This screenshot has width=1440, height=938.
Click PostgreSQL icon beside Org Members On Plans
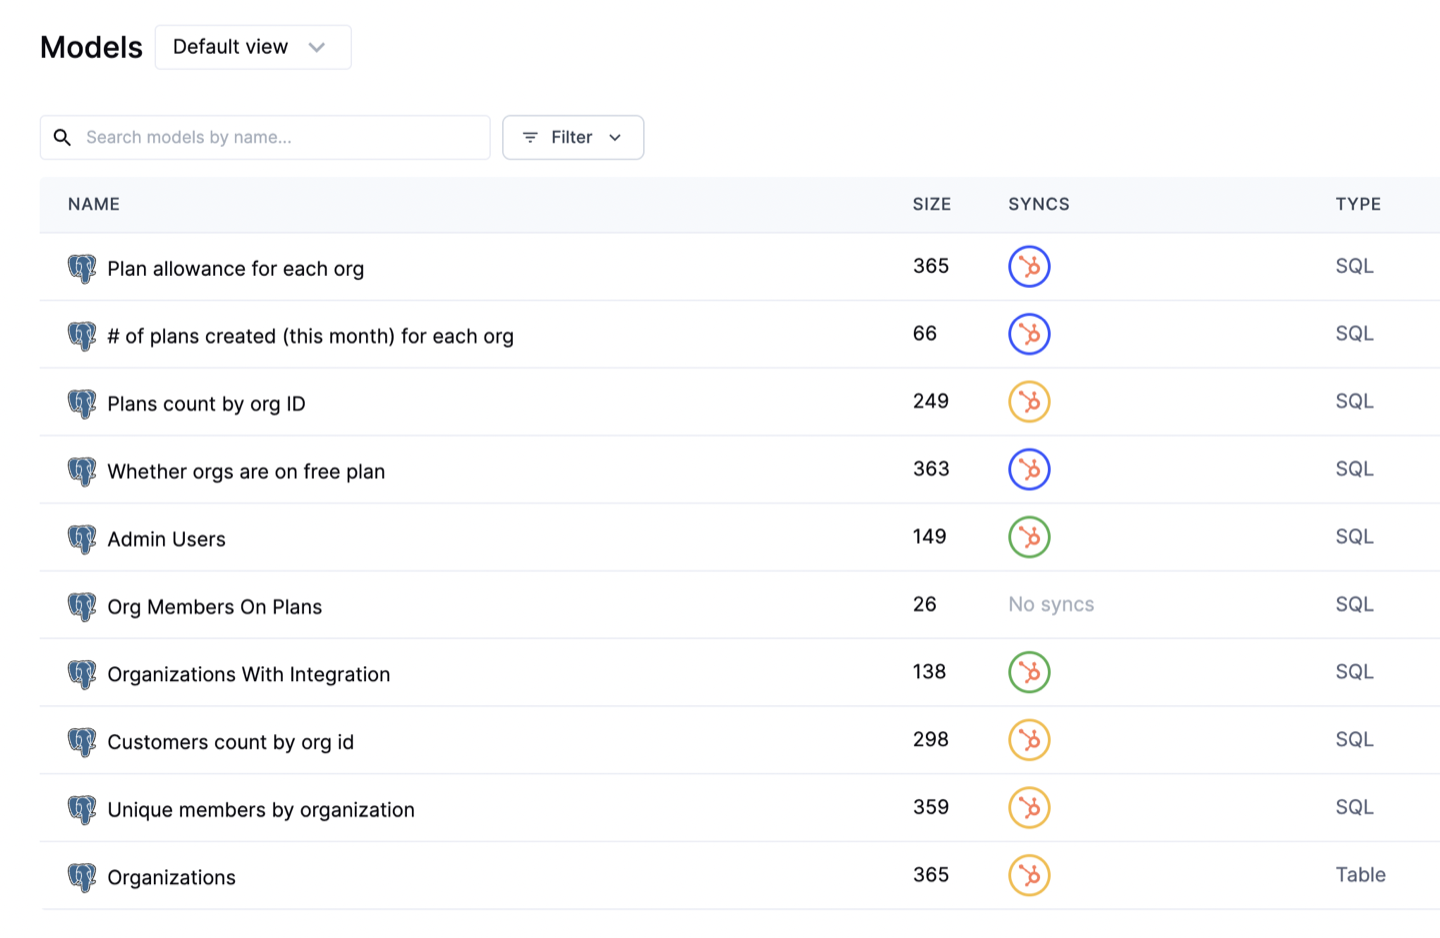(82, 606)
